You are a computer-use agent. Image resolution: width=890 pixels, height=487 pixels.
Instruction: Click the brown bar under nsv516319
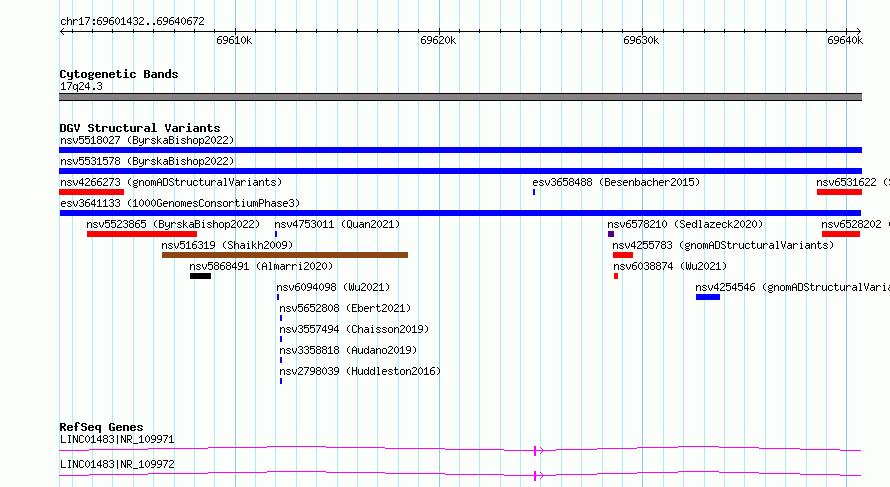click(285, 255)
